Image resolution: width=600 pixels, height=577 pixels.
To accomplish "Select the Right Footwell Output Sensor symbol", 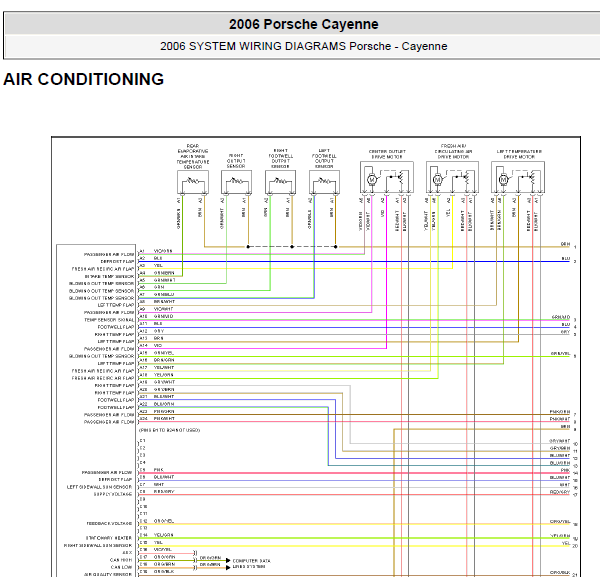I will [x=280, y=182].
